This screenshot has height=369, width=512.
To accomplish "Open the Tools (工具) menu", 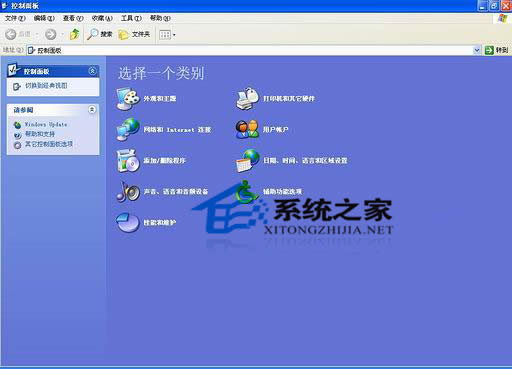I will [131, 18].
